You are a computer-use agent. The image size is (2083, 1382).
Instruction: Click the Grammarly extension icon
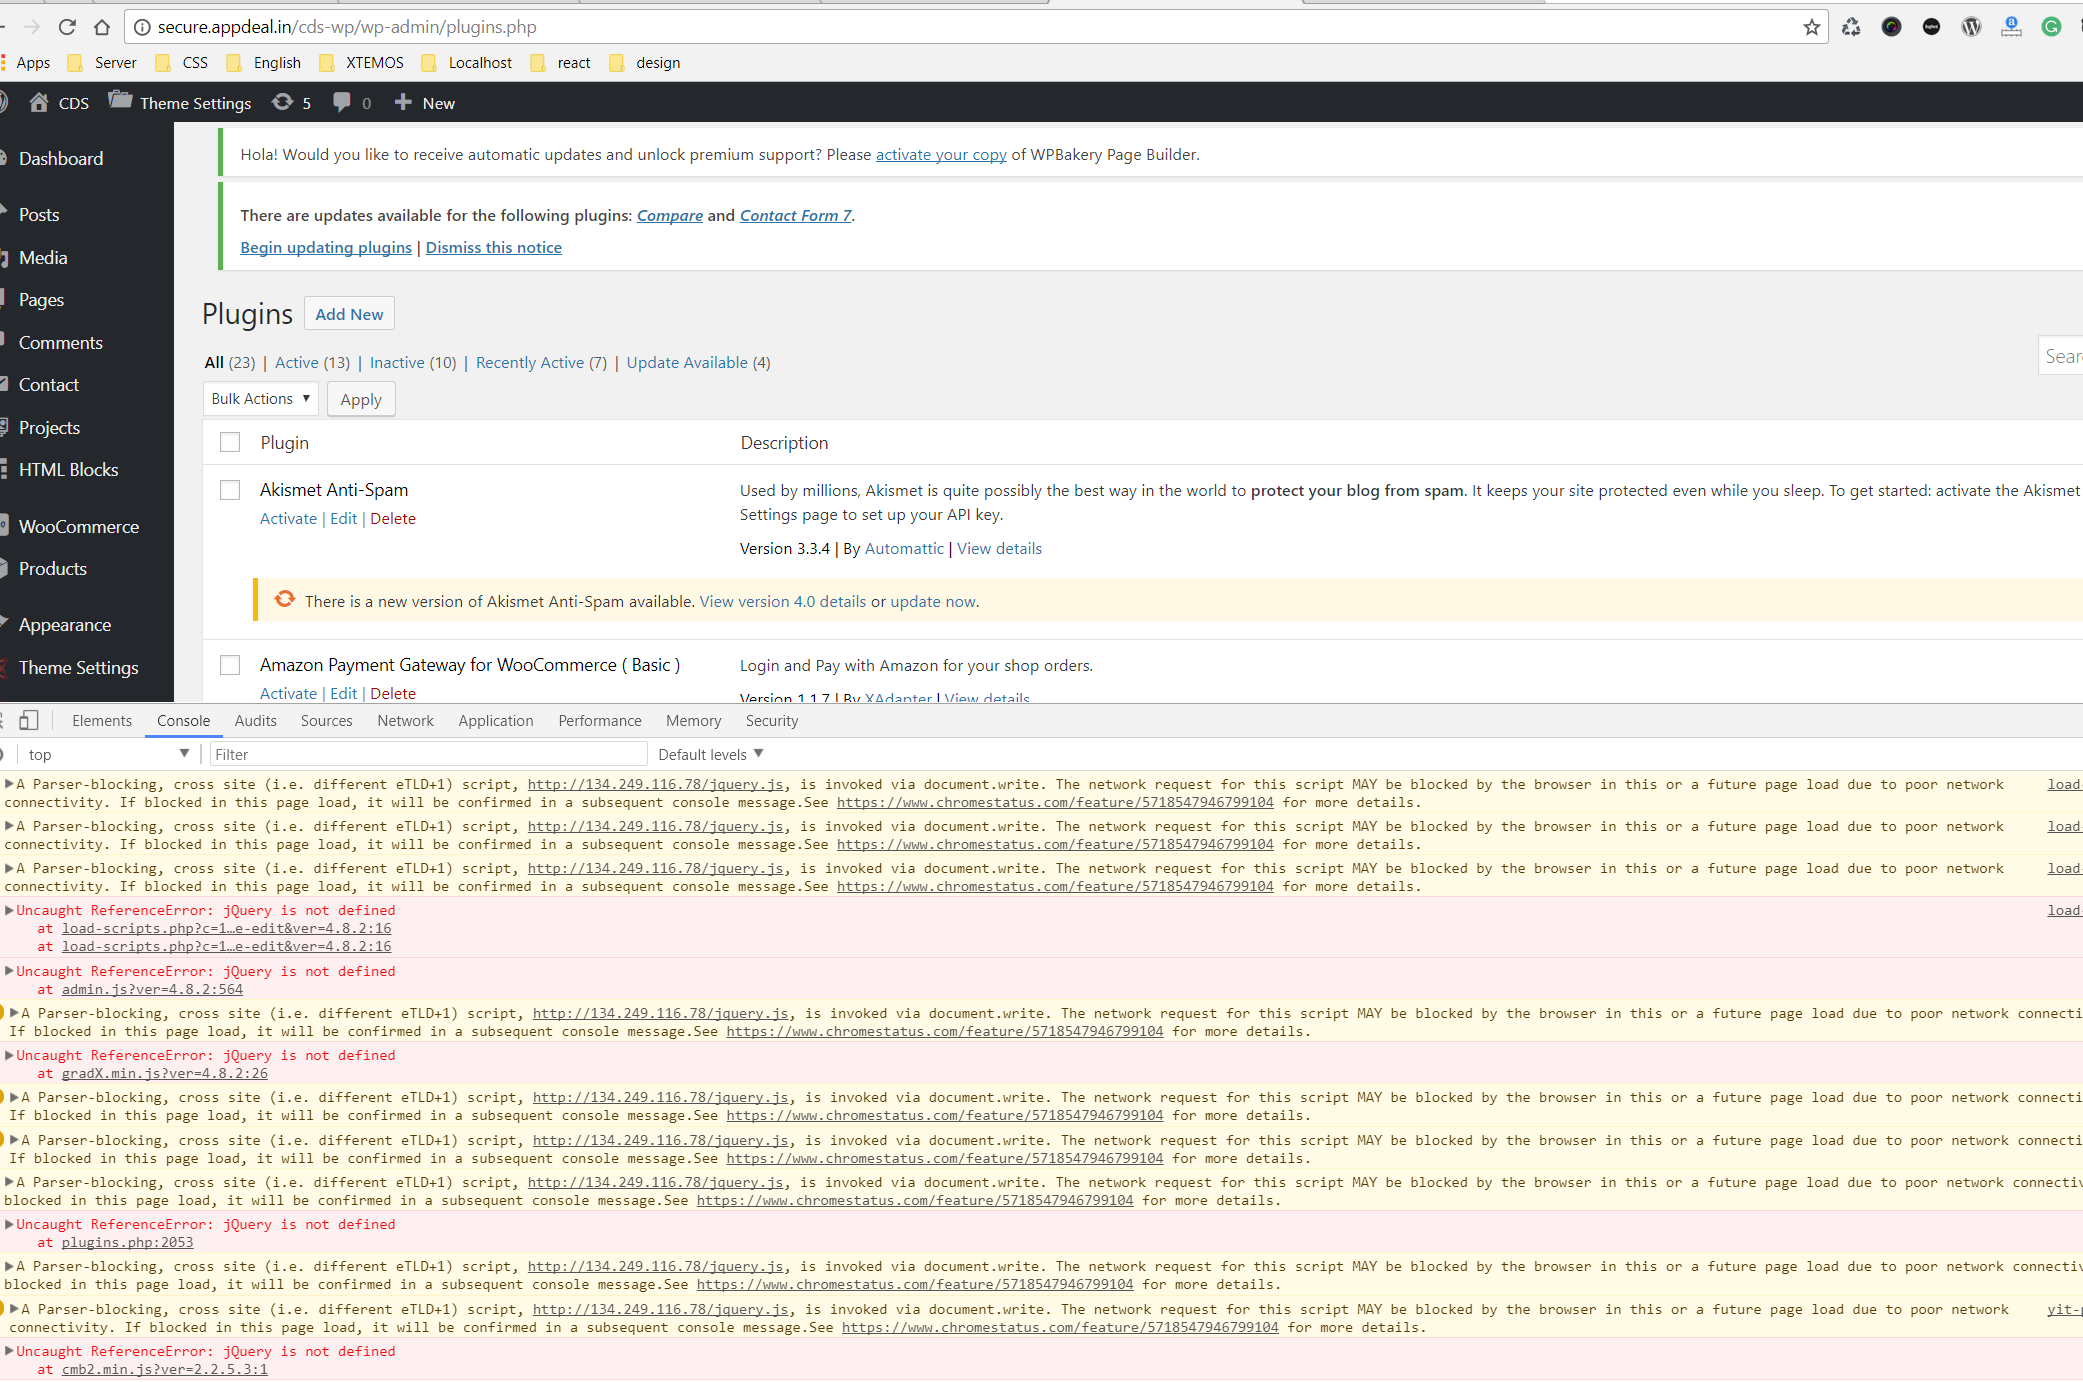coord(2051,27)
